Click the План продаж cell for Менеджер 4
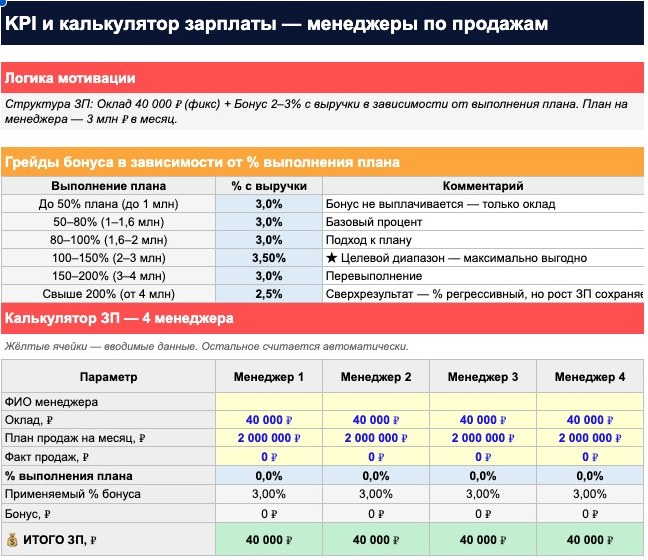 [x=590, y=438]
